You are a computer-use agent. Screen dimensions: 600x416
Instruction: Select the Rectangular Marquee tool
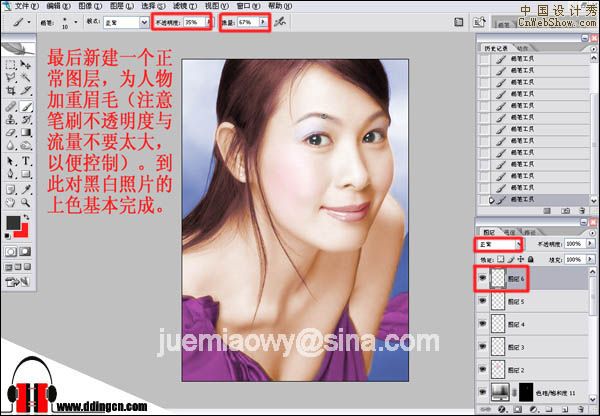click(11, 64)
